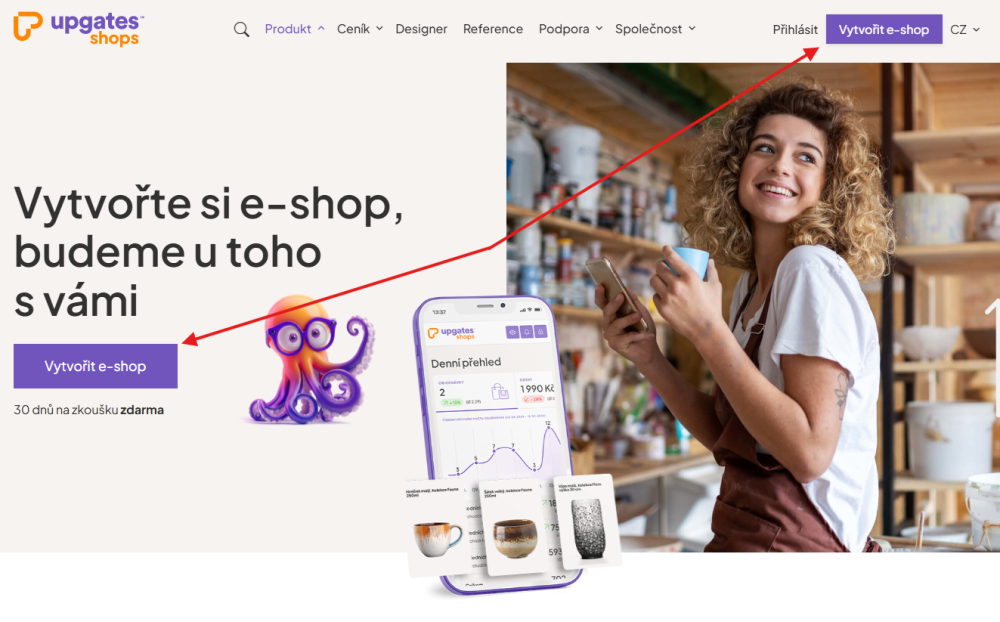1000x622 pixels.
Task: Open the CZ language selector
Action: pos(964,29)
